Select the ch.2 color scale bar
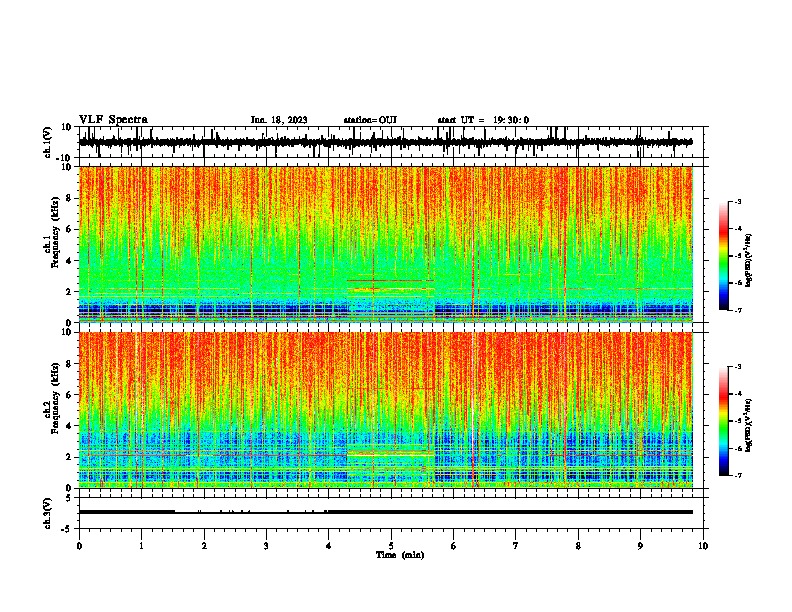792x612 pixels. coord(724,421)
